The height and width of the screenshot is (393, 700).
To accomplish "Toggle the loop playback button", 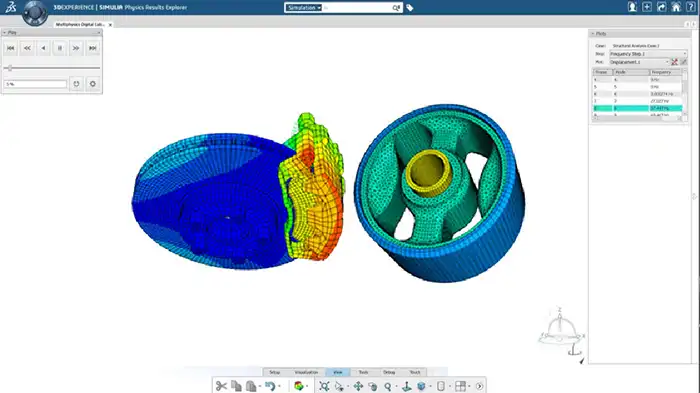I will [76, 84].
